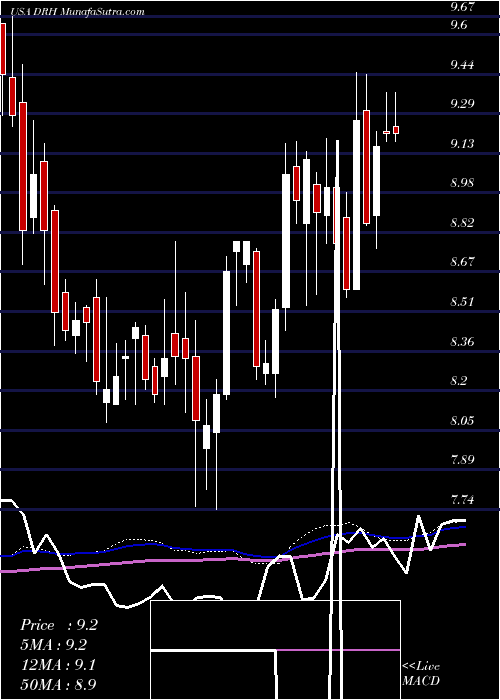Image resolution: width=500 pixels, height=700 pixels.
Task: Click the Price : 9.2 readout
Action: pyautogui.click(x=58, y=625)
